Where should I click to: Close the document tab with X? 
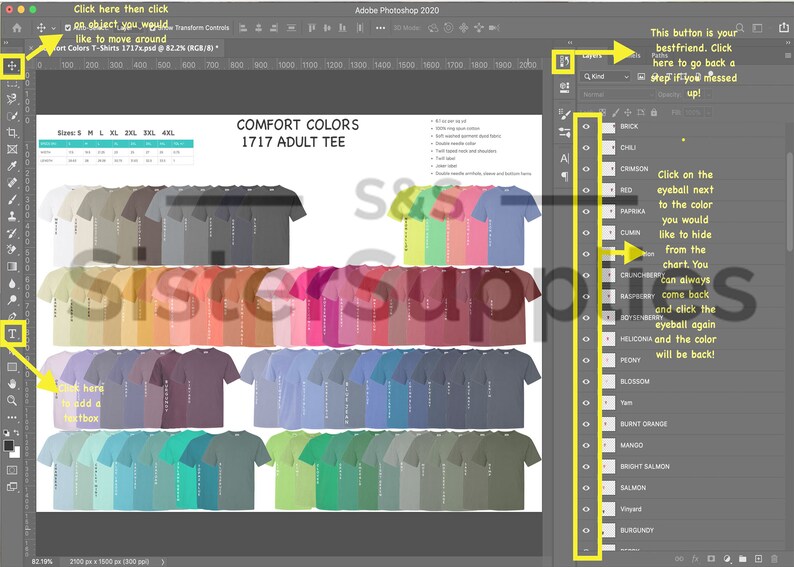point(31,48)
